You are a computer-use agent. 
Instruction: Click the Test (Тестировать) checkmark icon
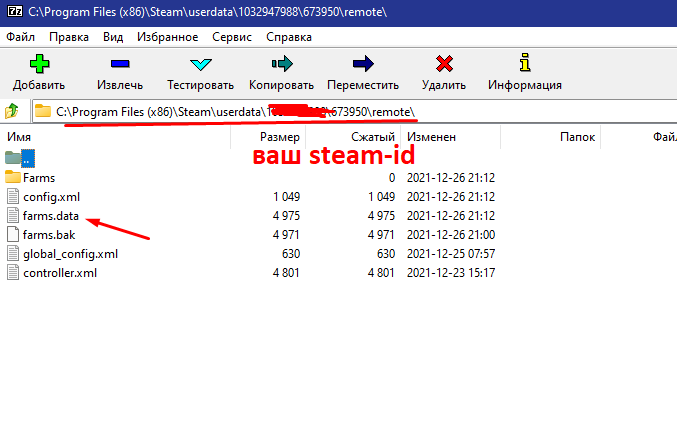coord(201,64)
